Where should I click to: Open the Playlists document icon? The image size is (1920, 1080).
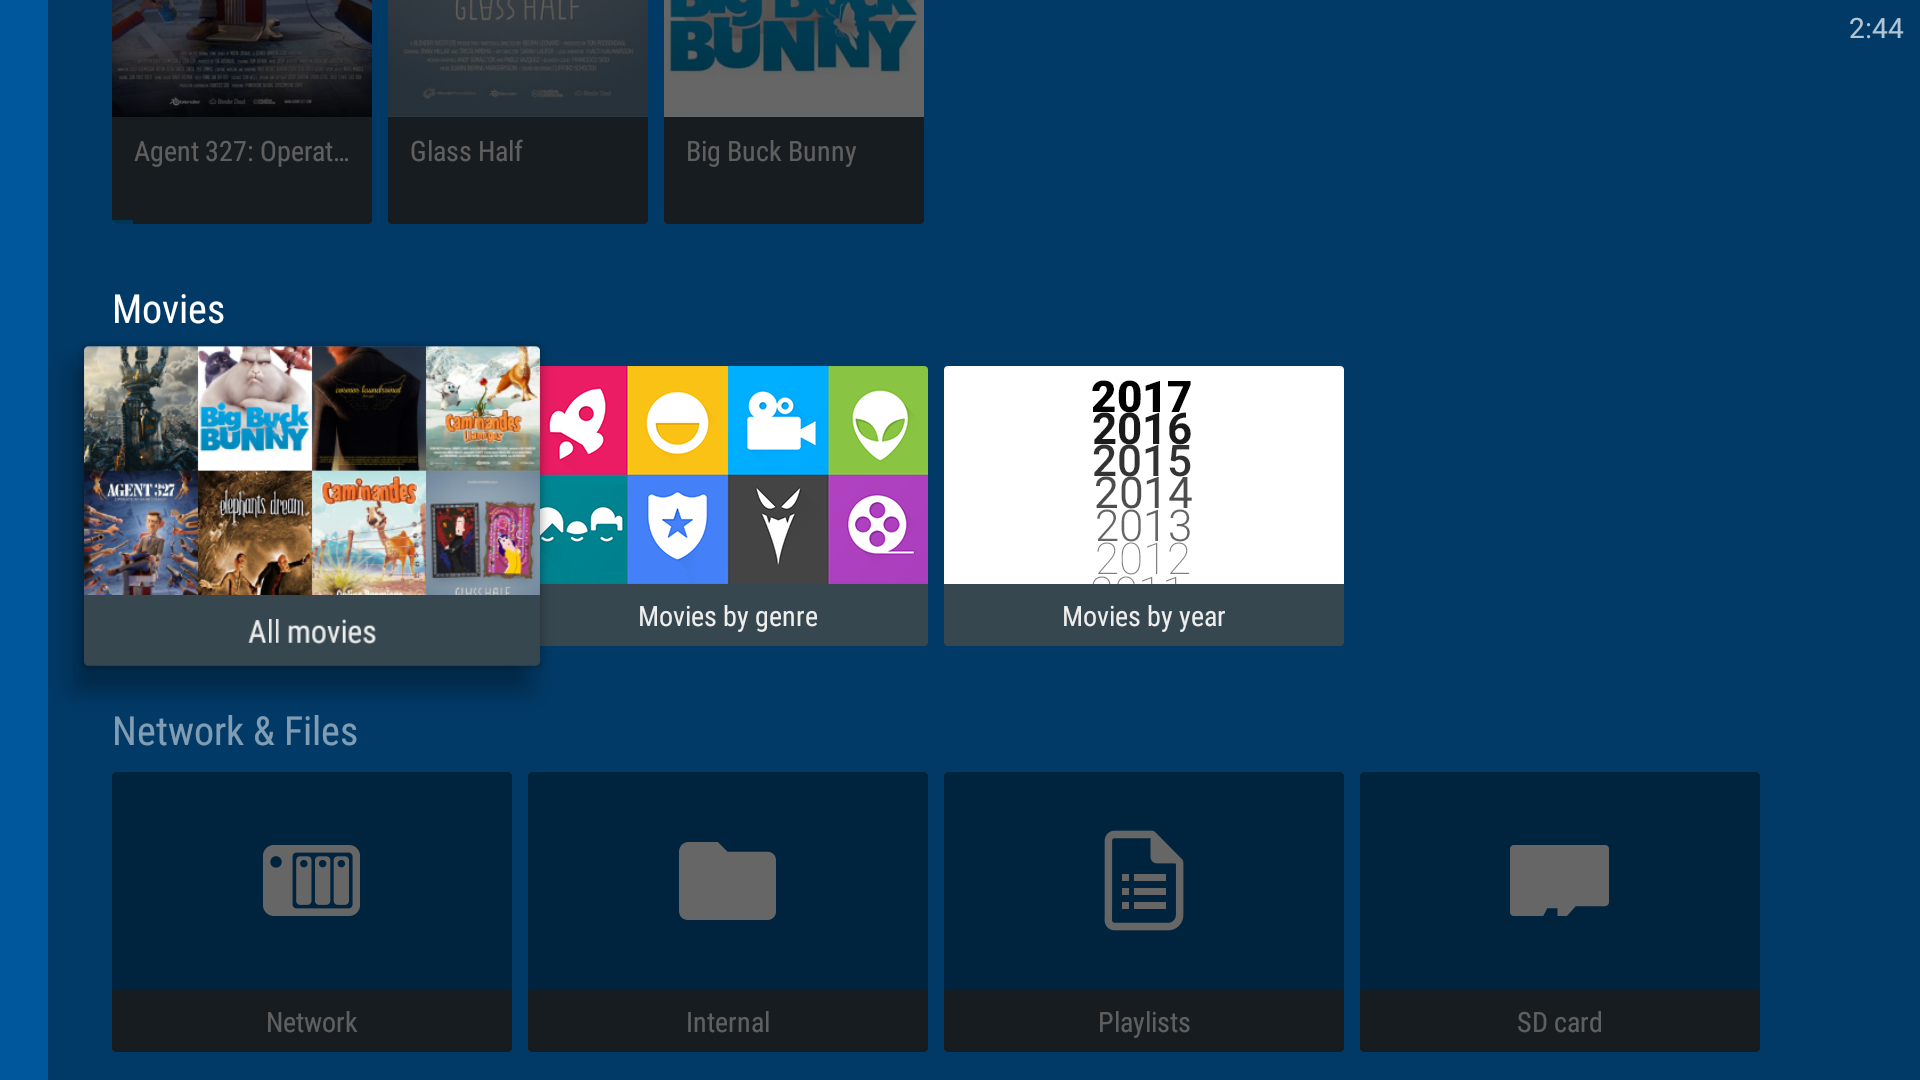coord(1143,881)
